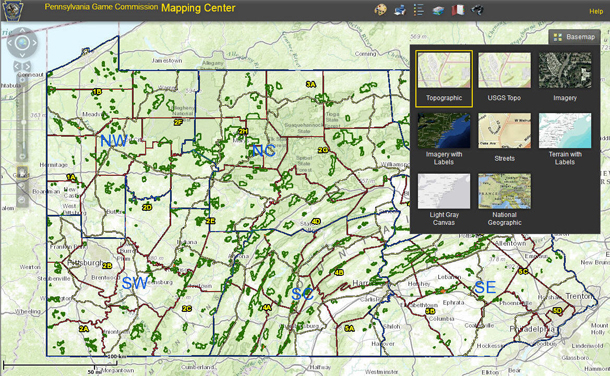Click the Cumberland city label
This screenshot has width=610, height=376.
pos(198,367)
